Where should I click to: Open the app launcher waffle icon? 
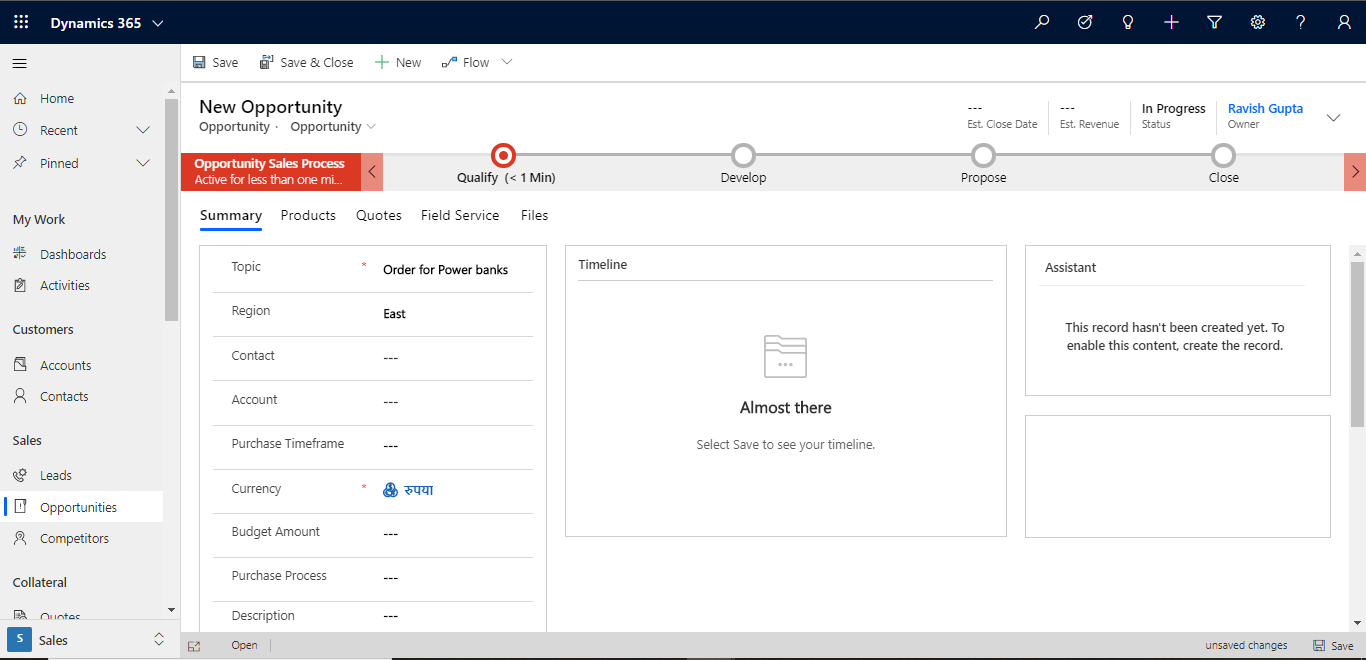tap(21, 22)
